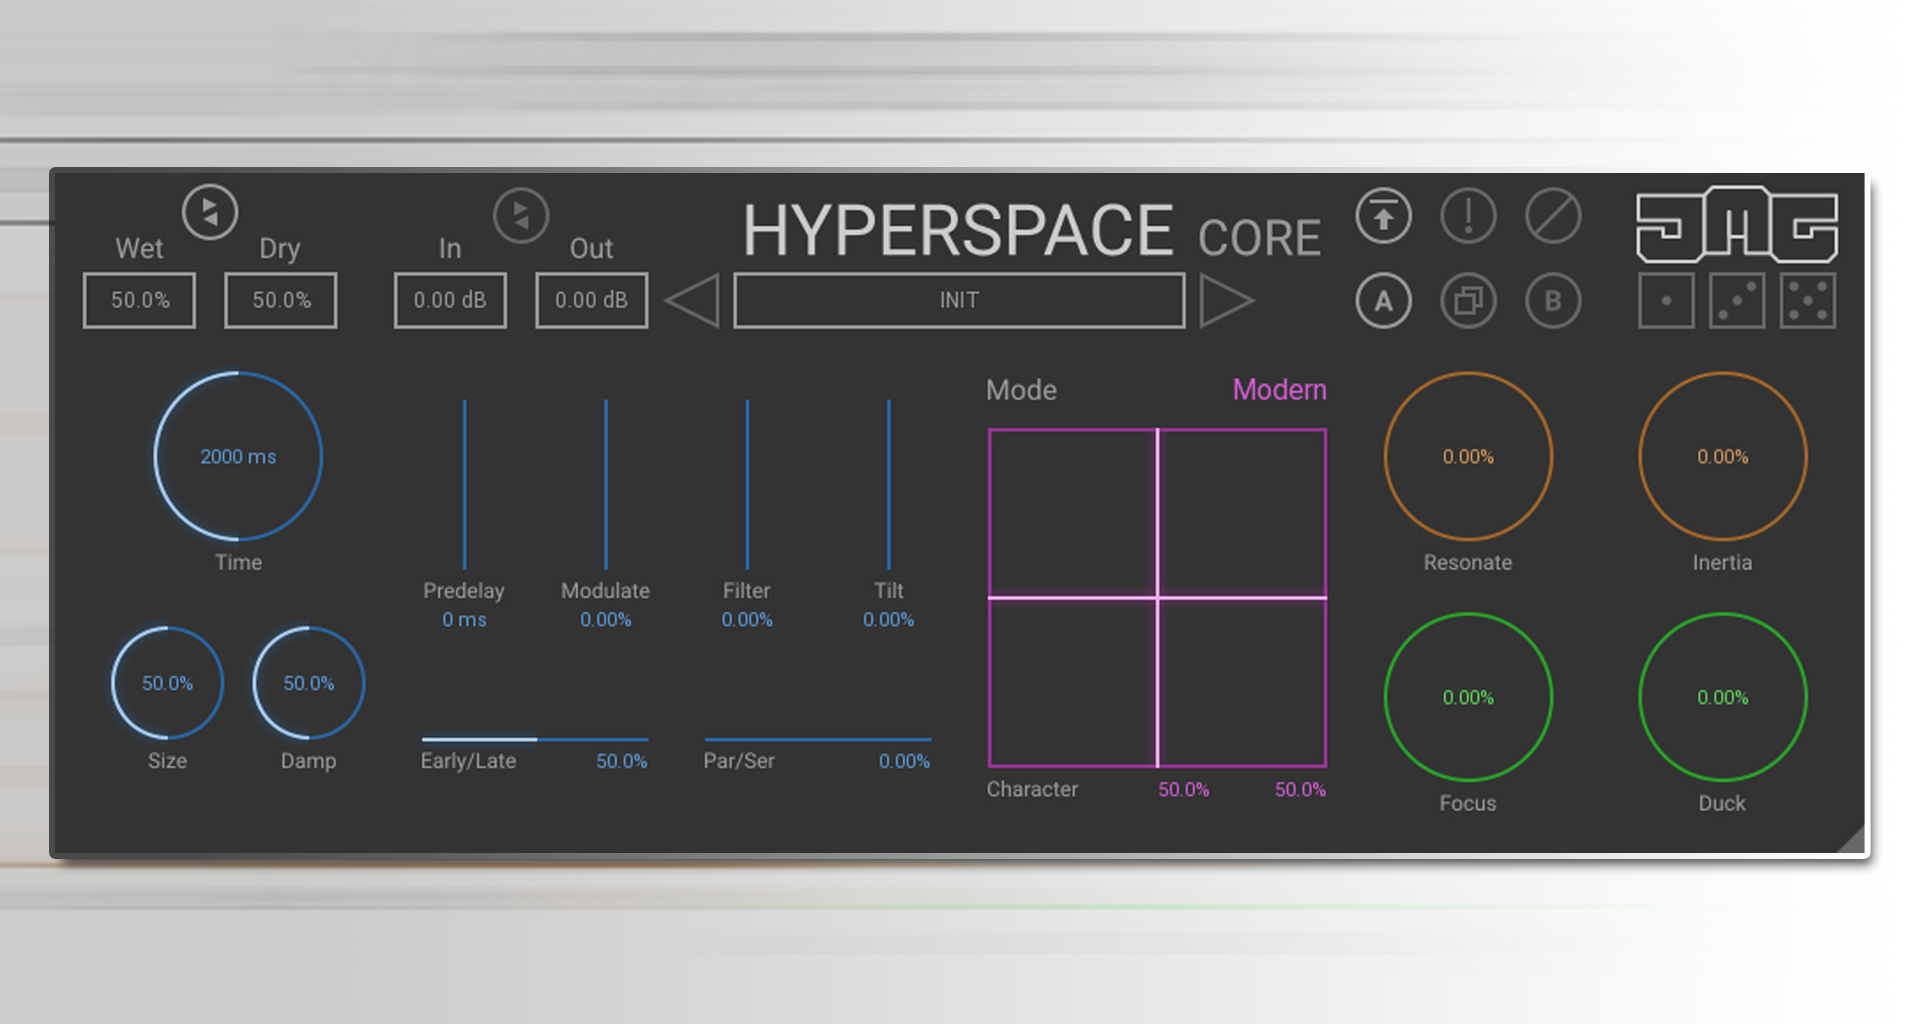
Task: Click the In 0.00 dB value field
Action: [450, 300]
